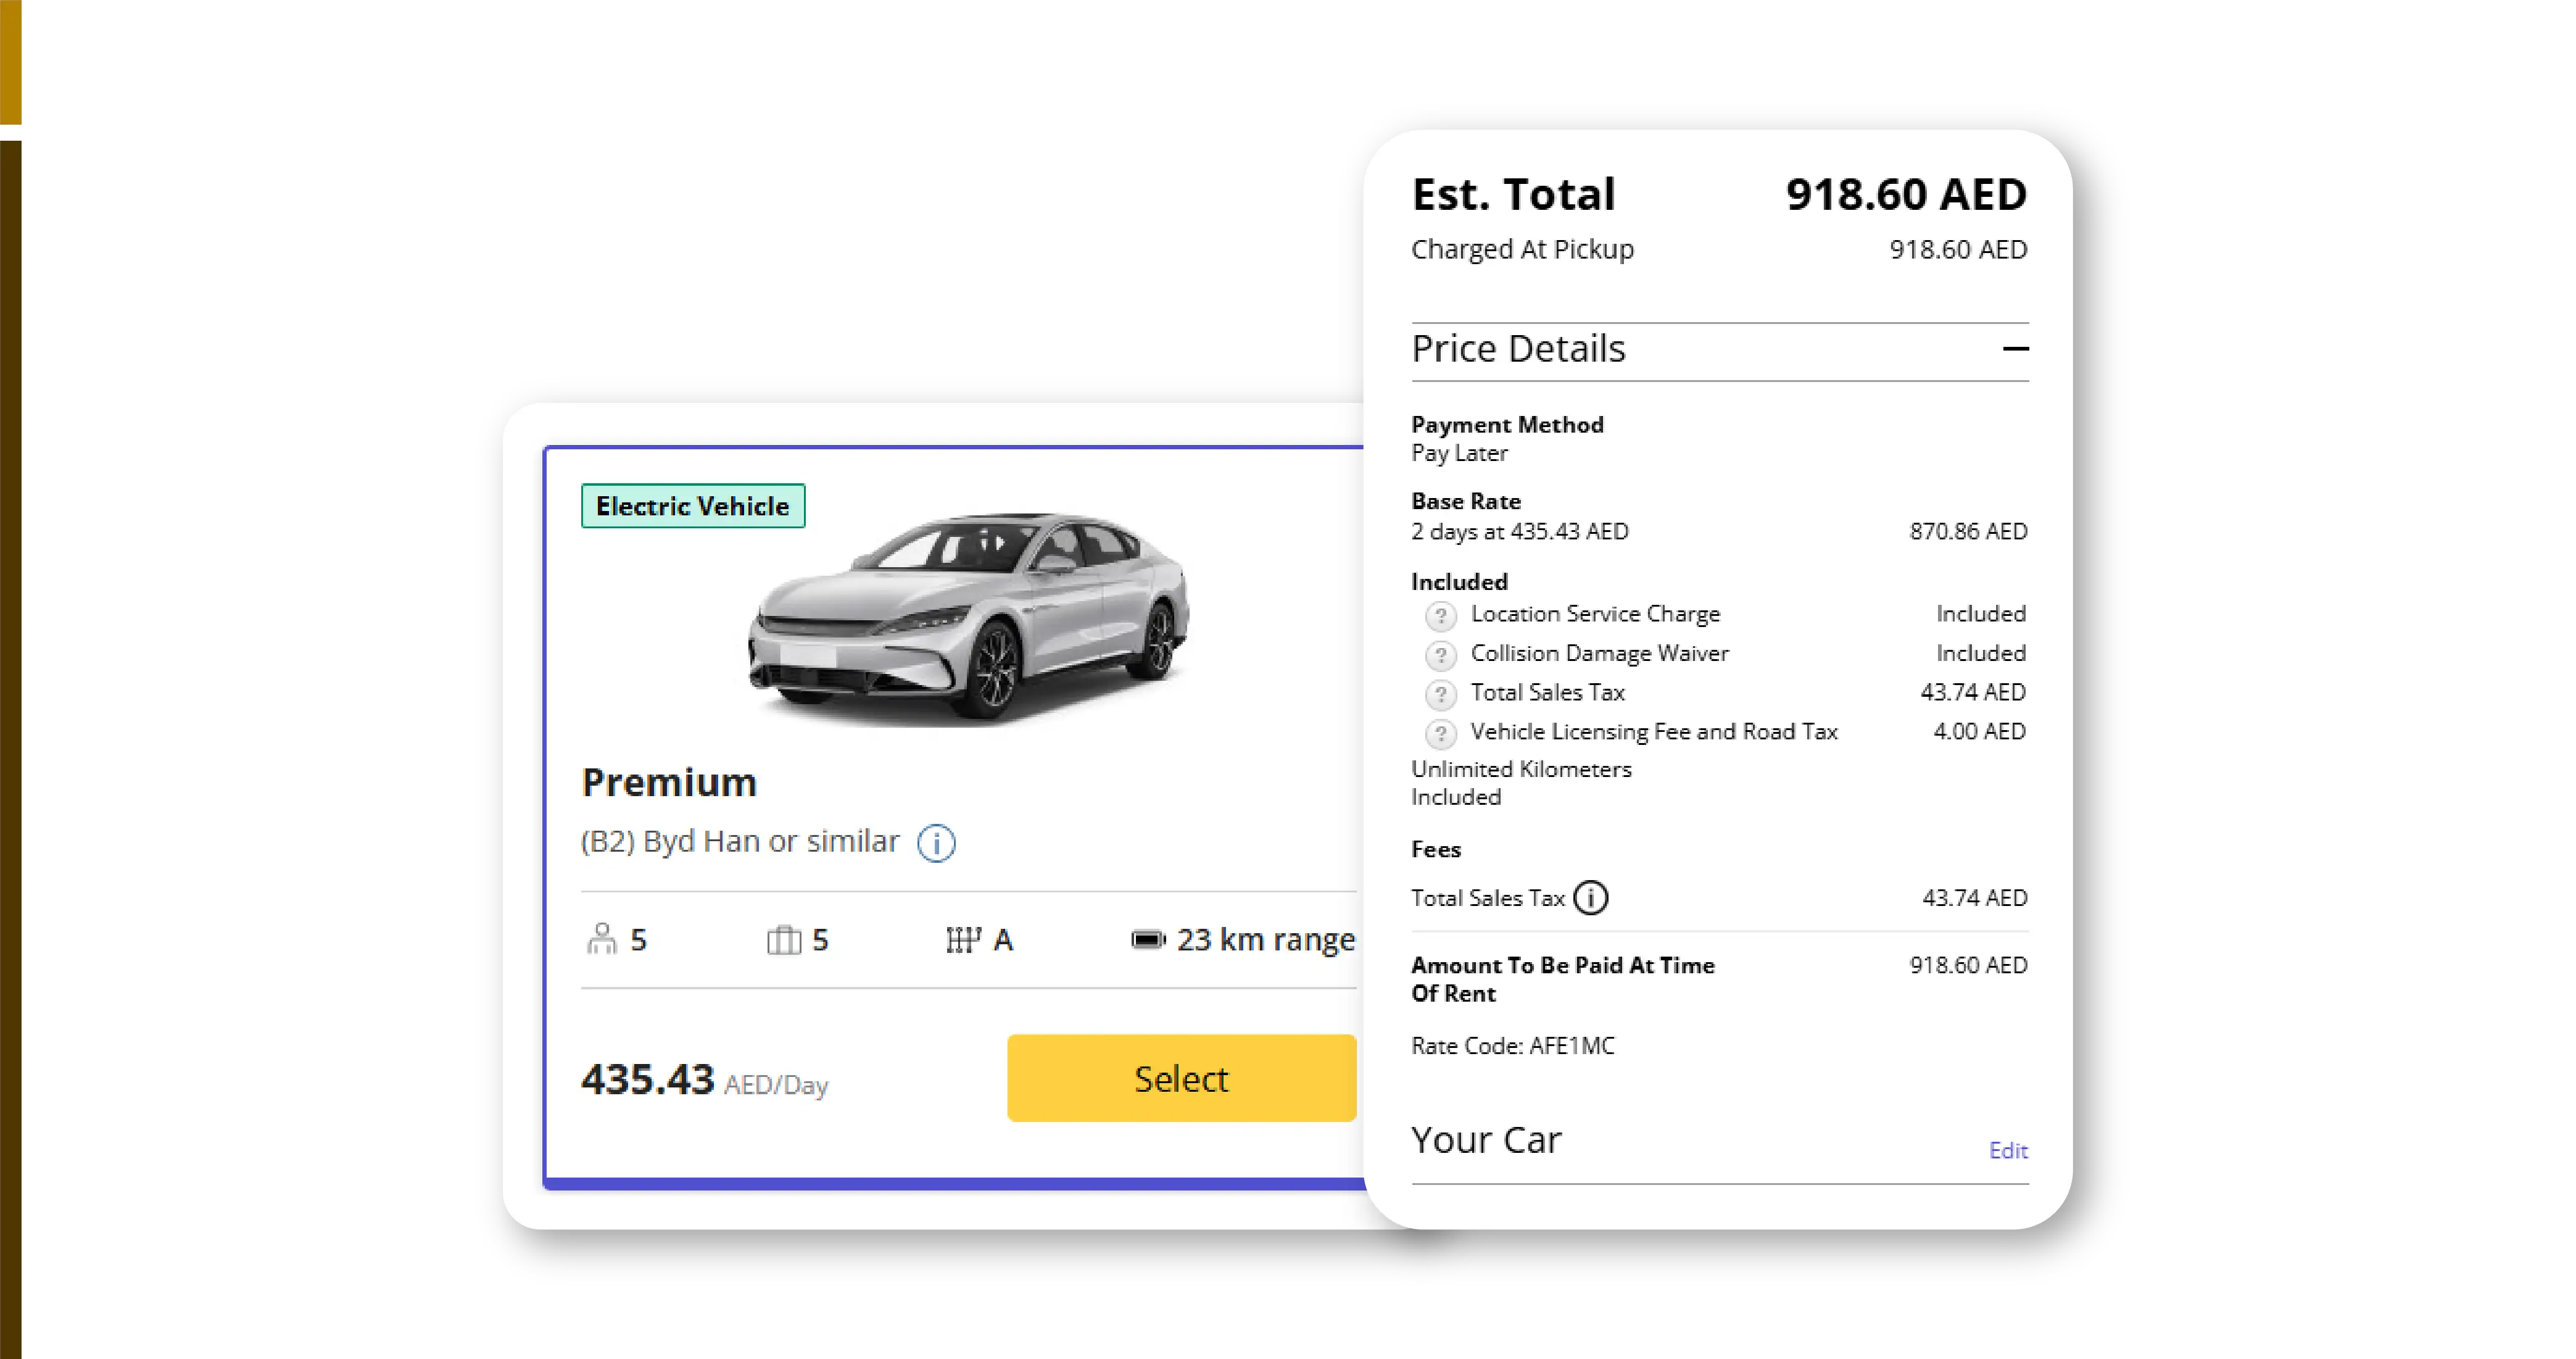Expand the Your Car section

coord(1487,1140)
